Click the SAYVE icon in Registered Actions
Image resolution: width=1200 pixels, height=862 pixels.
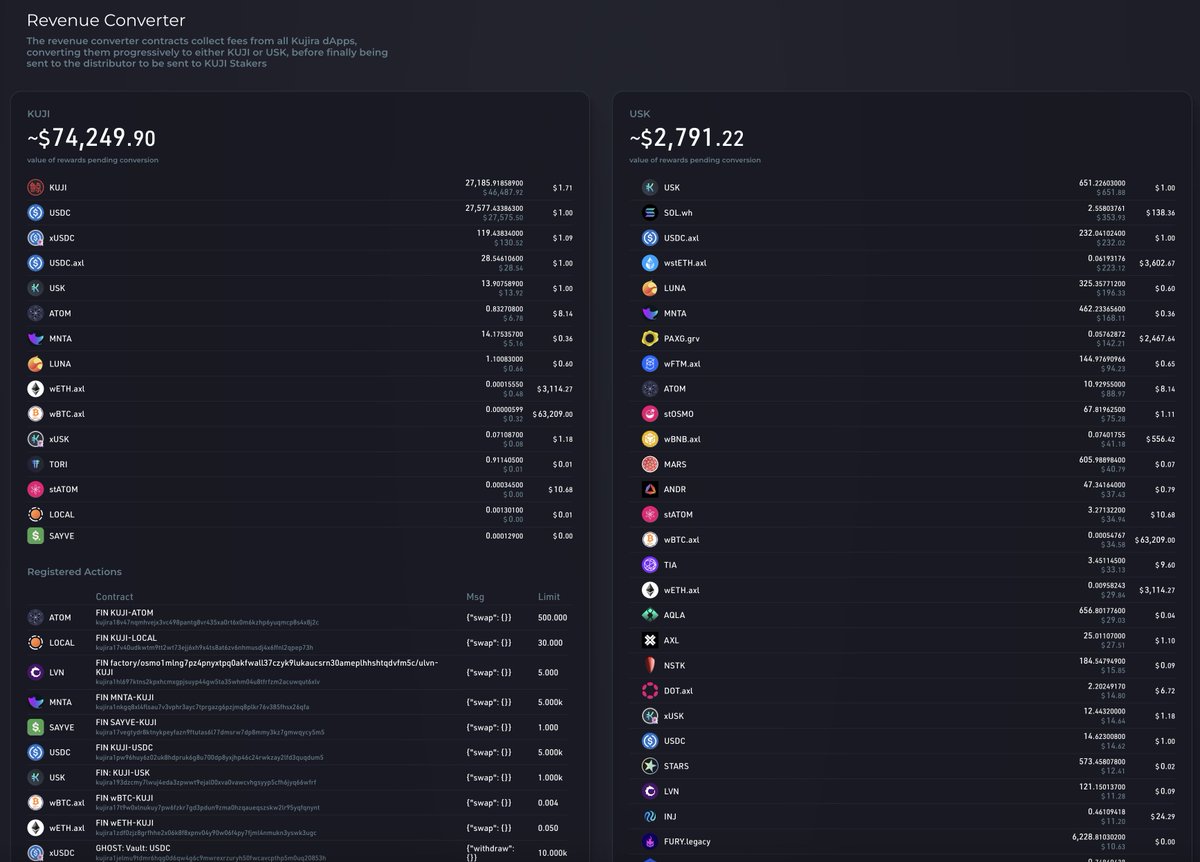(x=35, y=727)
